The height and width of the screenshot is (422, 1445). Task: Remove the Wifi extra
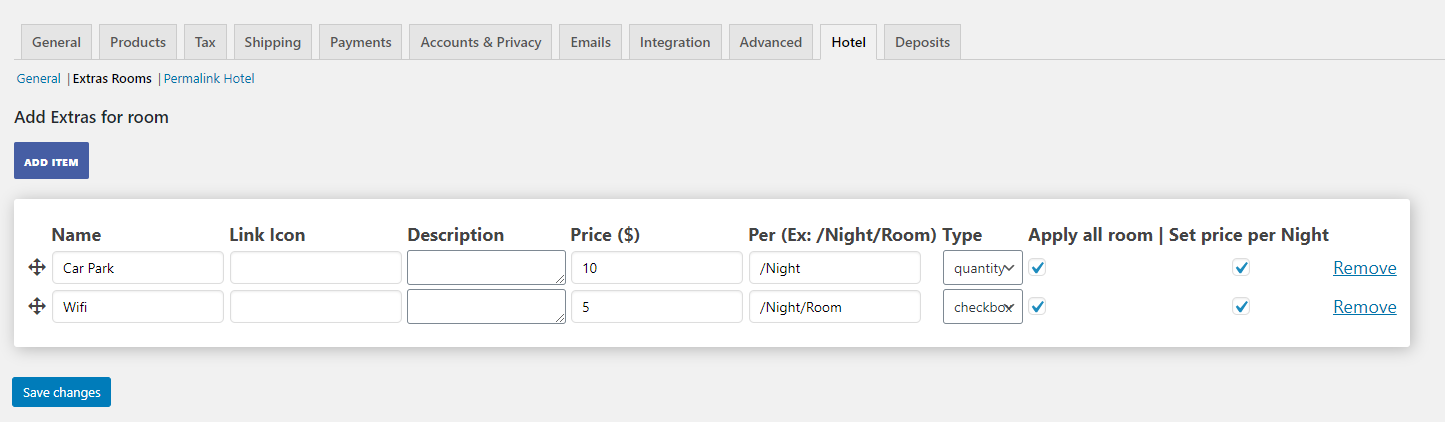tap(1365, 307)
